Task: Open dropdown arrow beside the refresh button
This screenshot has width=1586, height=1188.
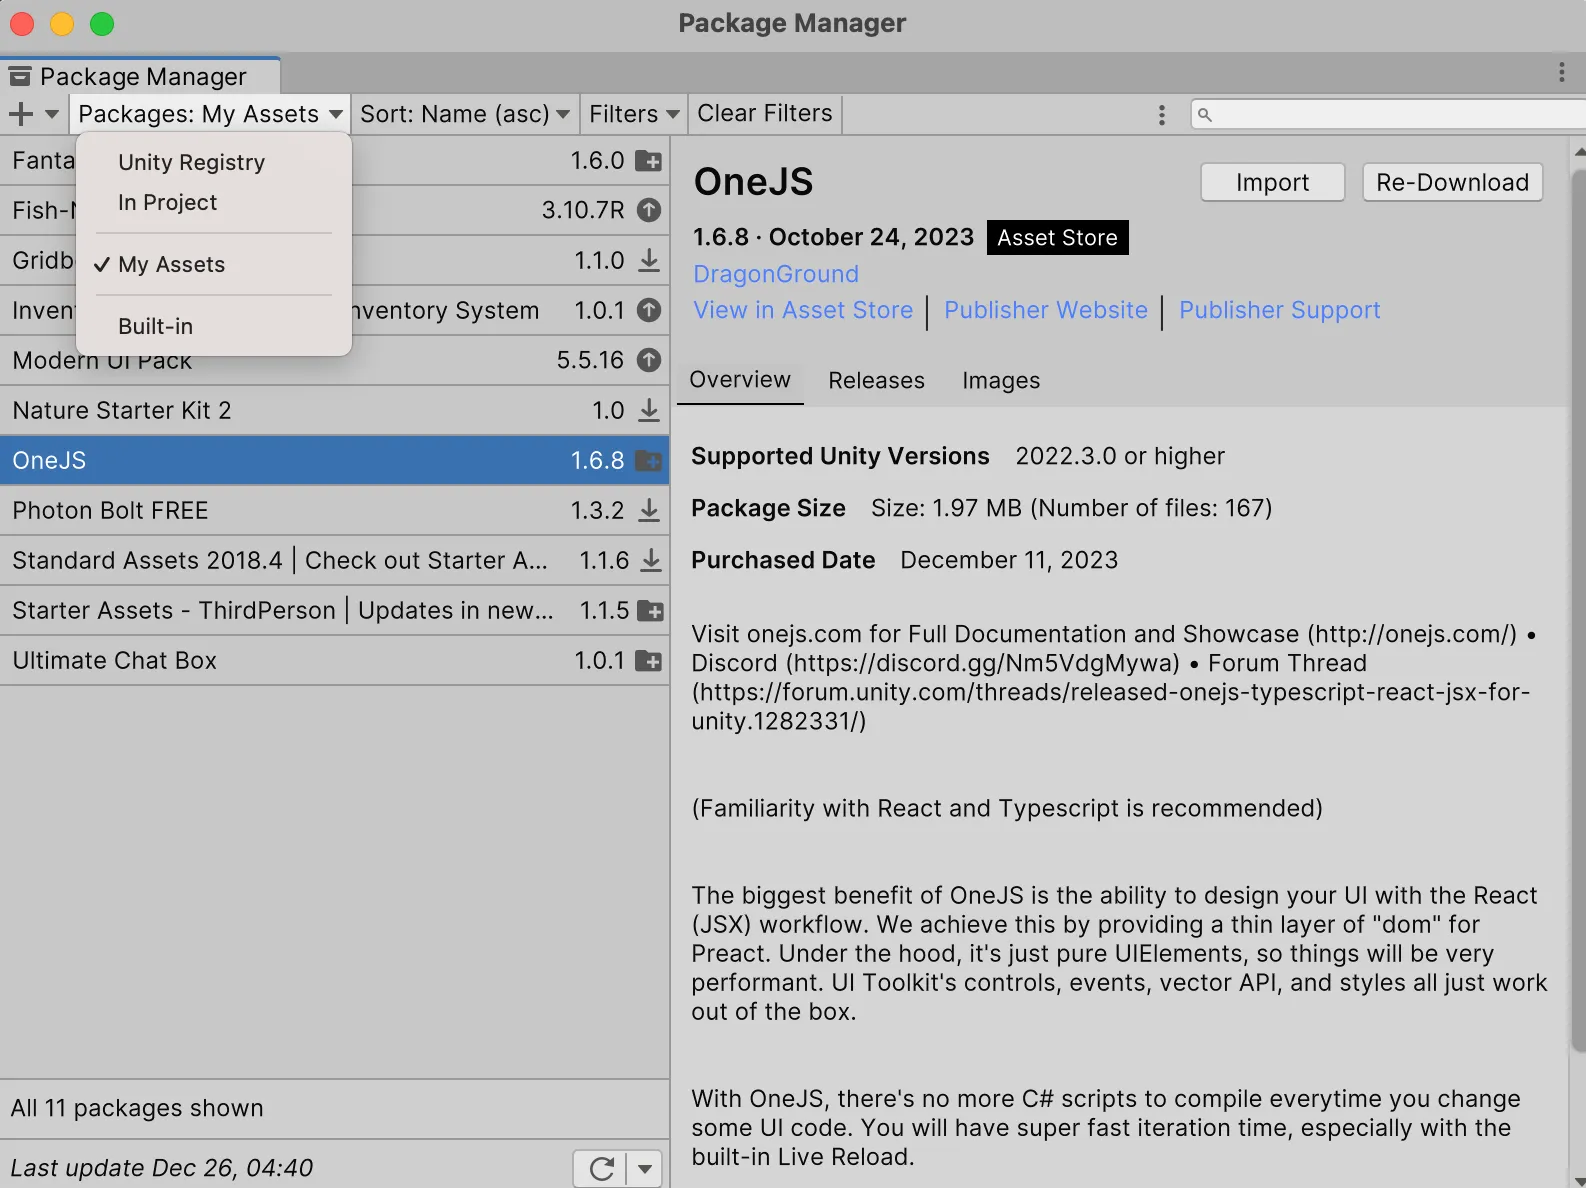Action: [x=645, y=1168]
